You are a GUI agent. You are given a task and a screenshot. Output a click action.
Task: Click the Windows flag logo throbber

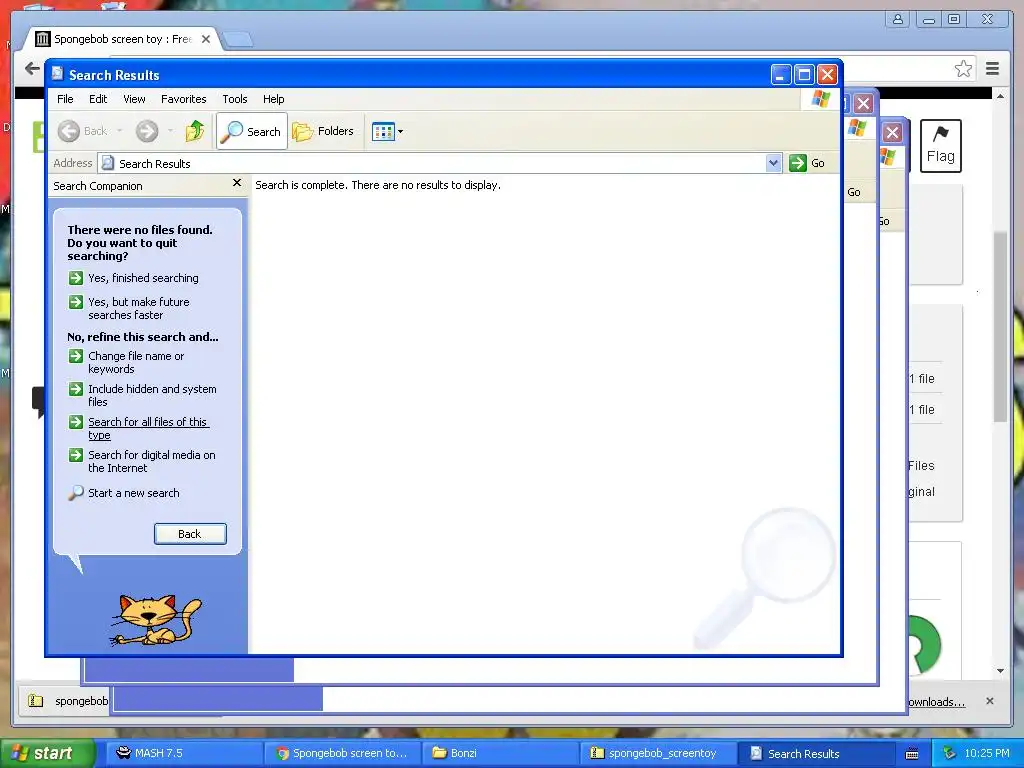pos(820,99)
